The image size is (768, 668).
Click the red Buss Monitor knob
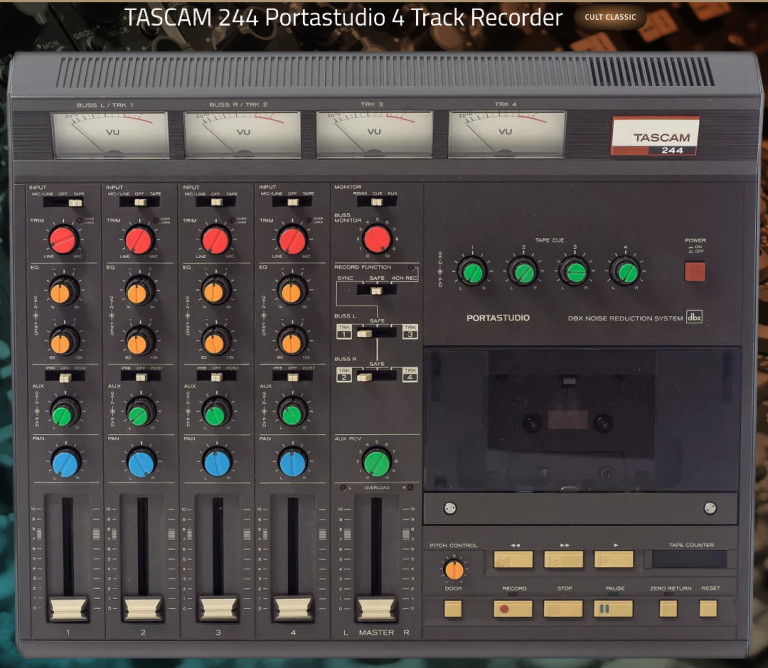coord(376,239)
